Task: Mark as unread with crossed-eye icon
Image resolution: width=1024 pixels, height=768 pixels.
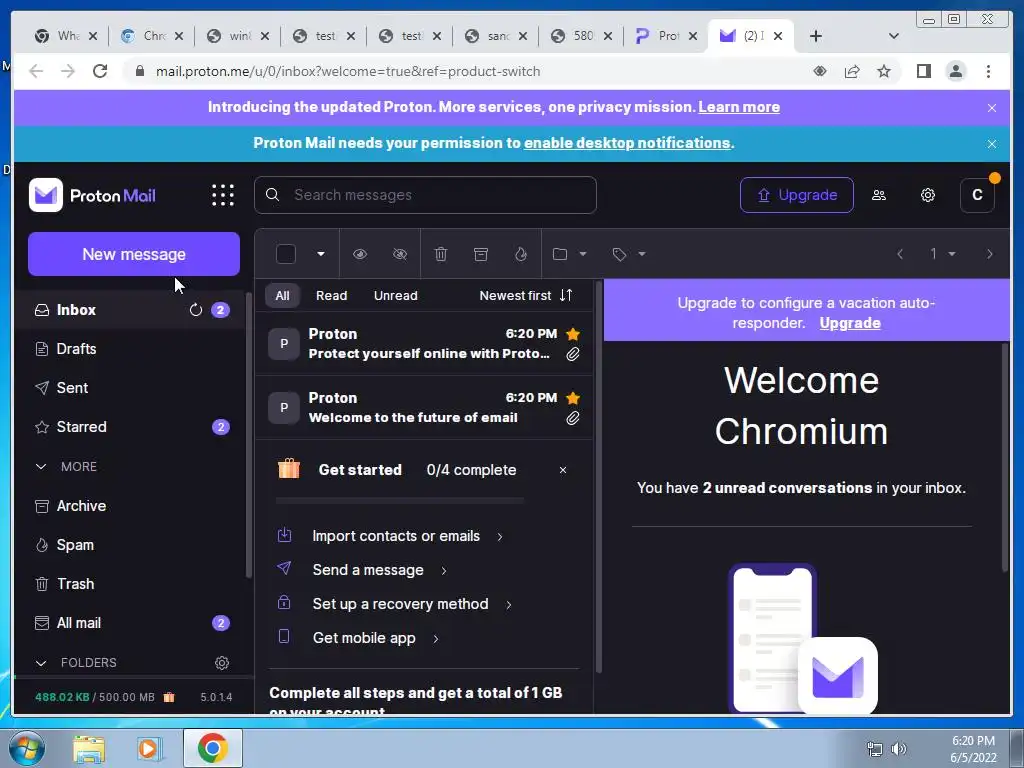Action: point(400,254)
